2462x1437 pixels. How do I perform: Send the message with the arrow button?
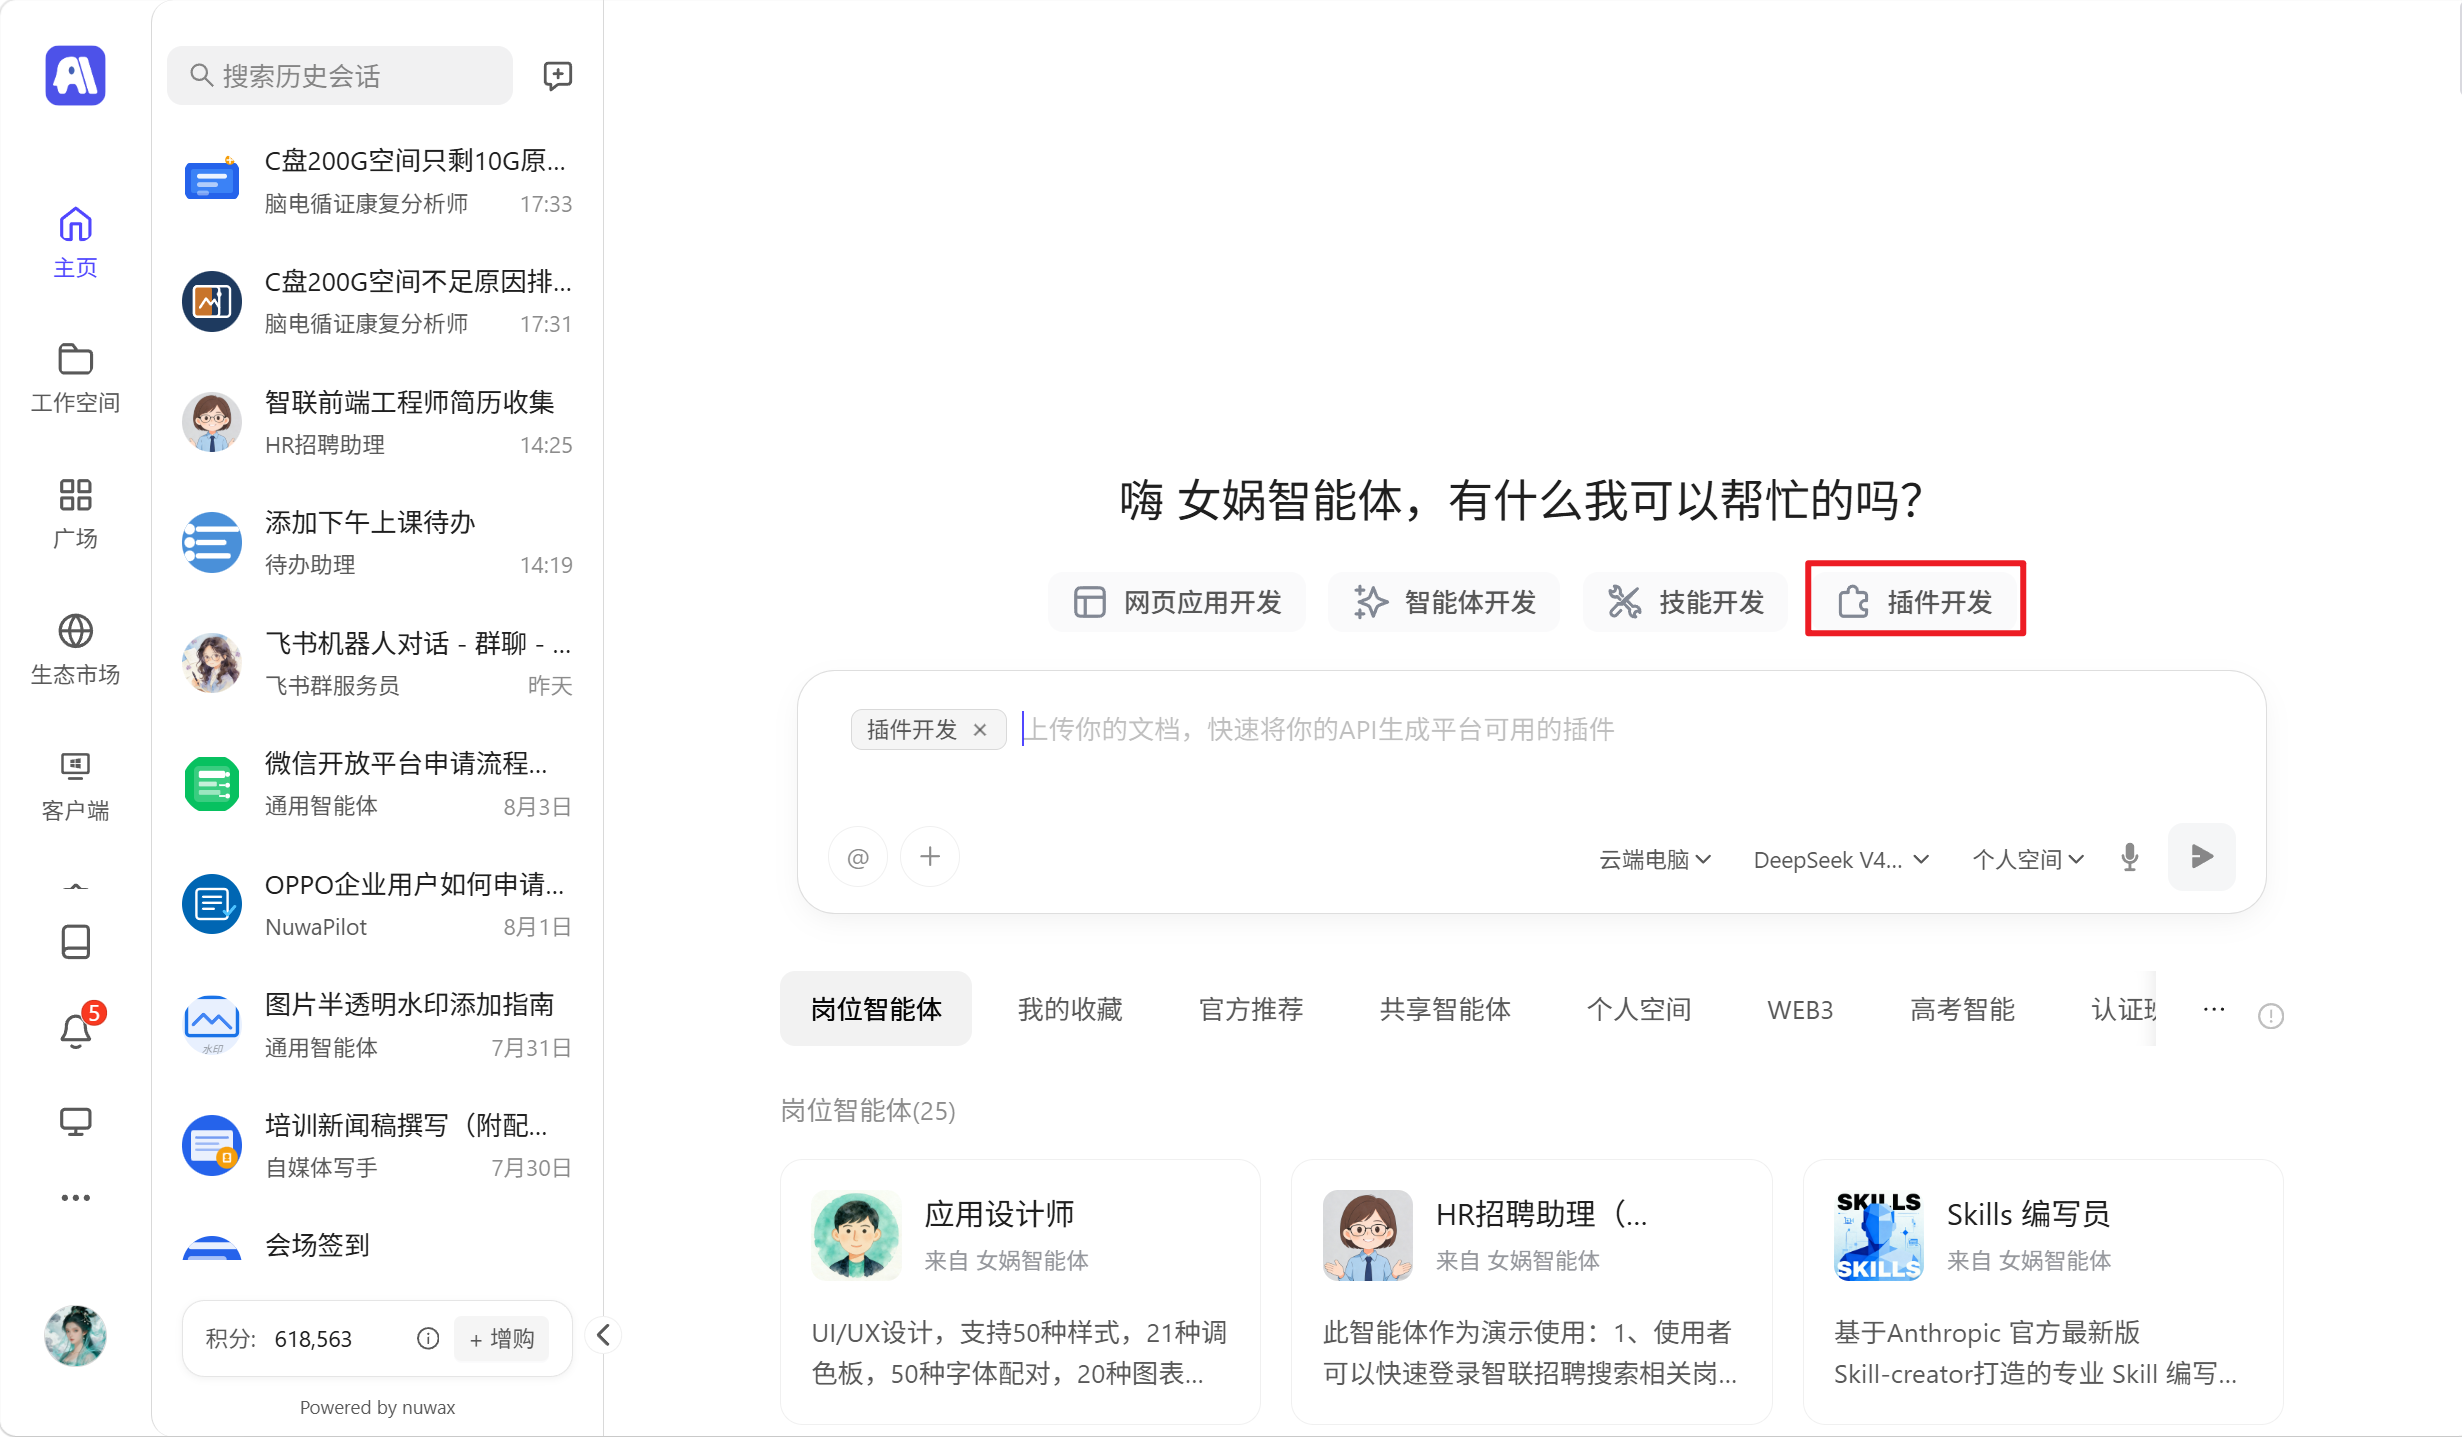(2201, 857)
